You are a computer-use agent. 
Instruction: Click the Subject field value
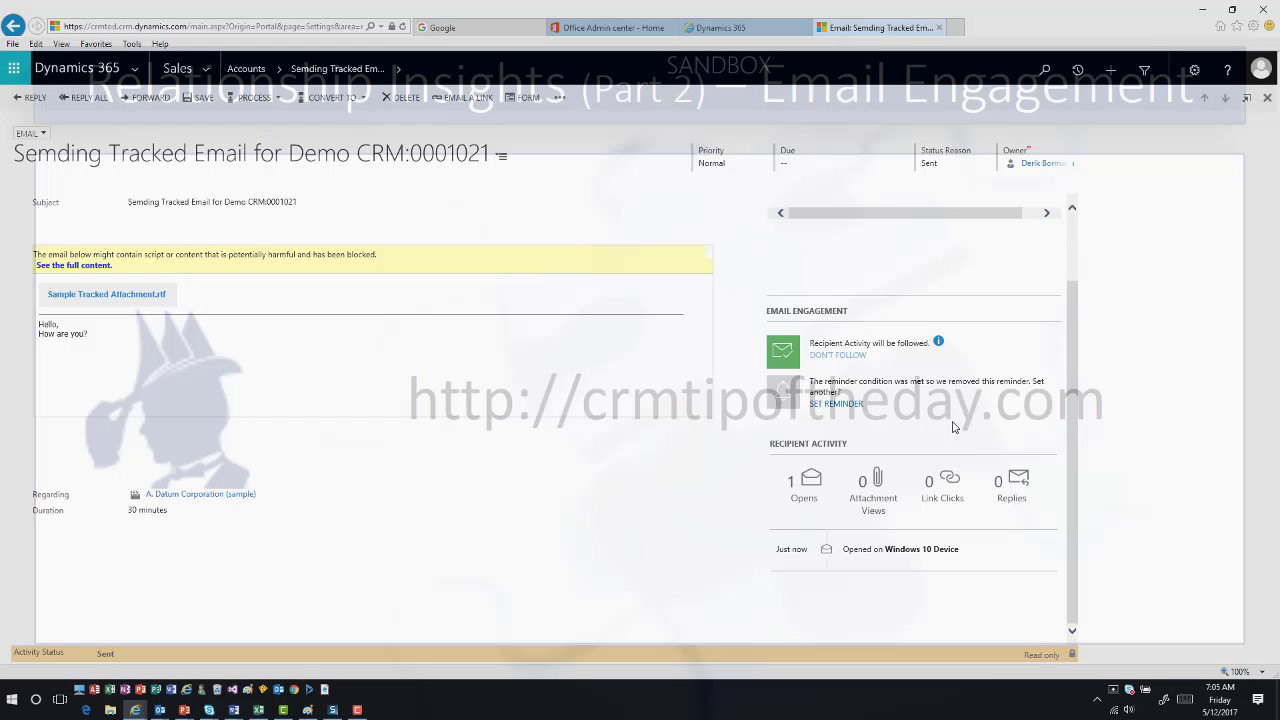[212, 202]
